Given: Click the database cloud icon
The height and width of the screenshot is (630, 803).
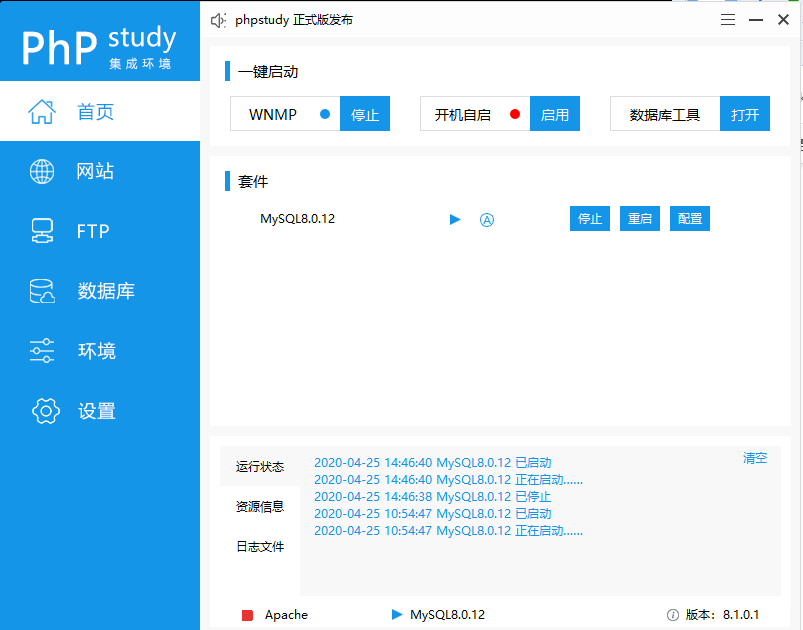Looking at the screenshot, I should click(42, 291).
